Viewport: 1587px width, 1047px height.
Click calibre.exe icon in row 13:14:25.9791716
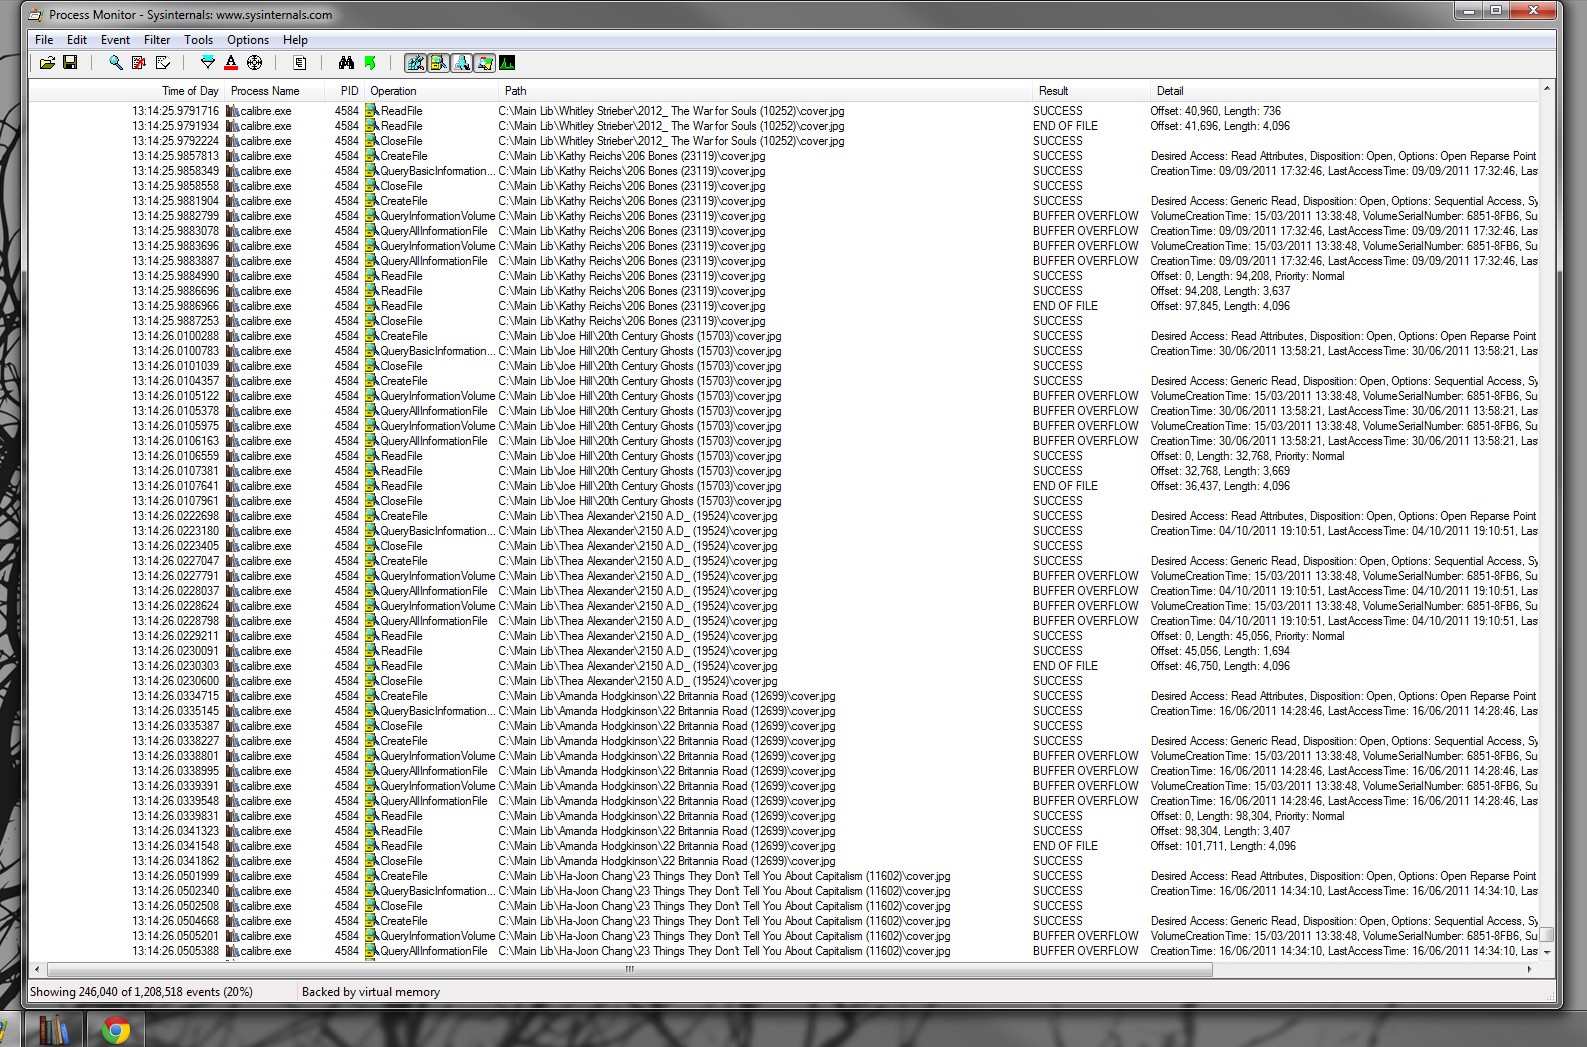(232, 111)
